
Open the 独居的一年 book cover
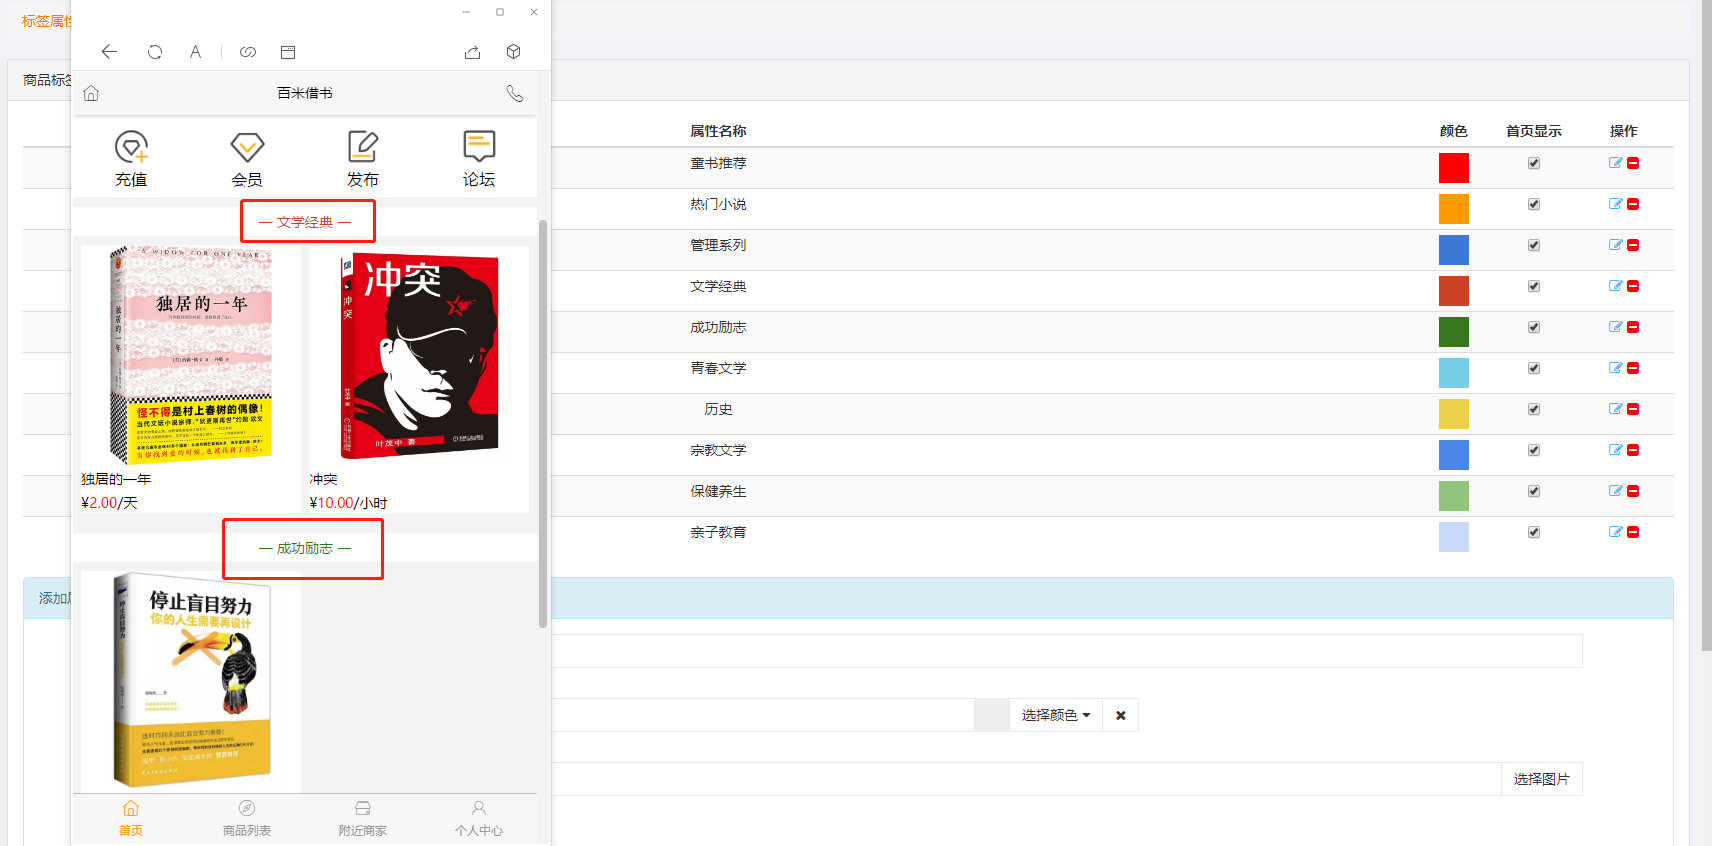tap(191, 355)
